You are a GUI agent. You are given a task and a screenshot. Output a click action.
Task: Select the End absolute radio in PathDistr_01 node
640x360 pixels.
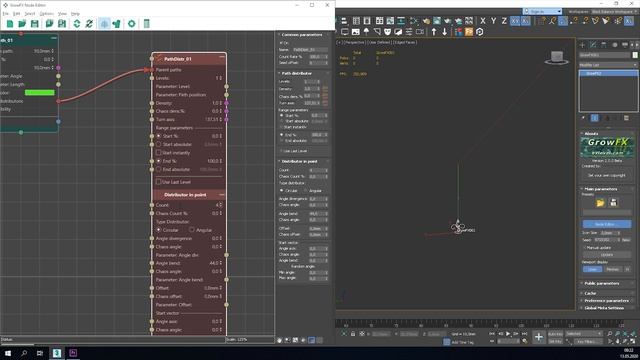click(x=159, y=169)
